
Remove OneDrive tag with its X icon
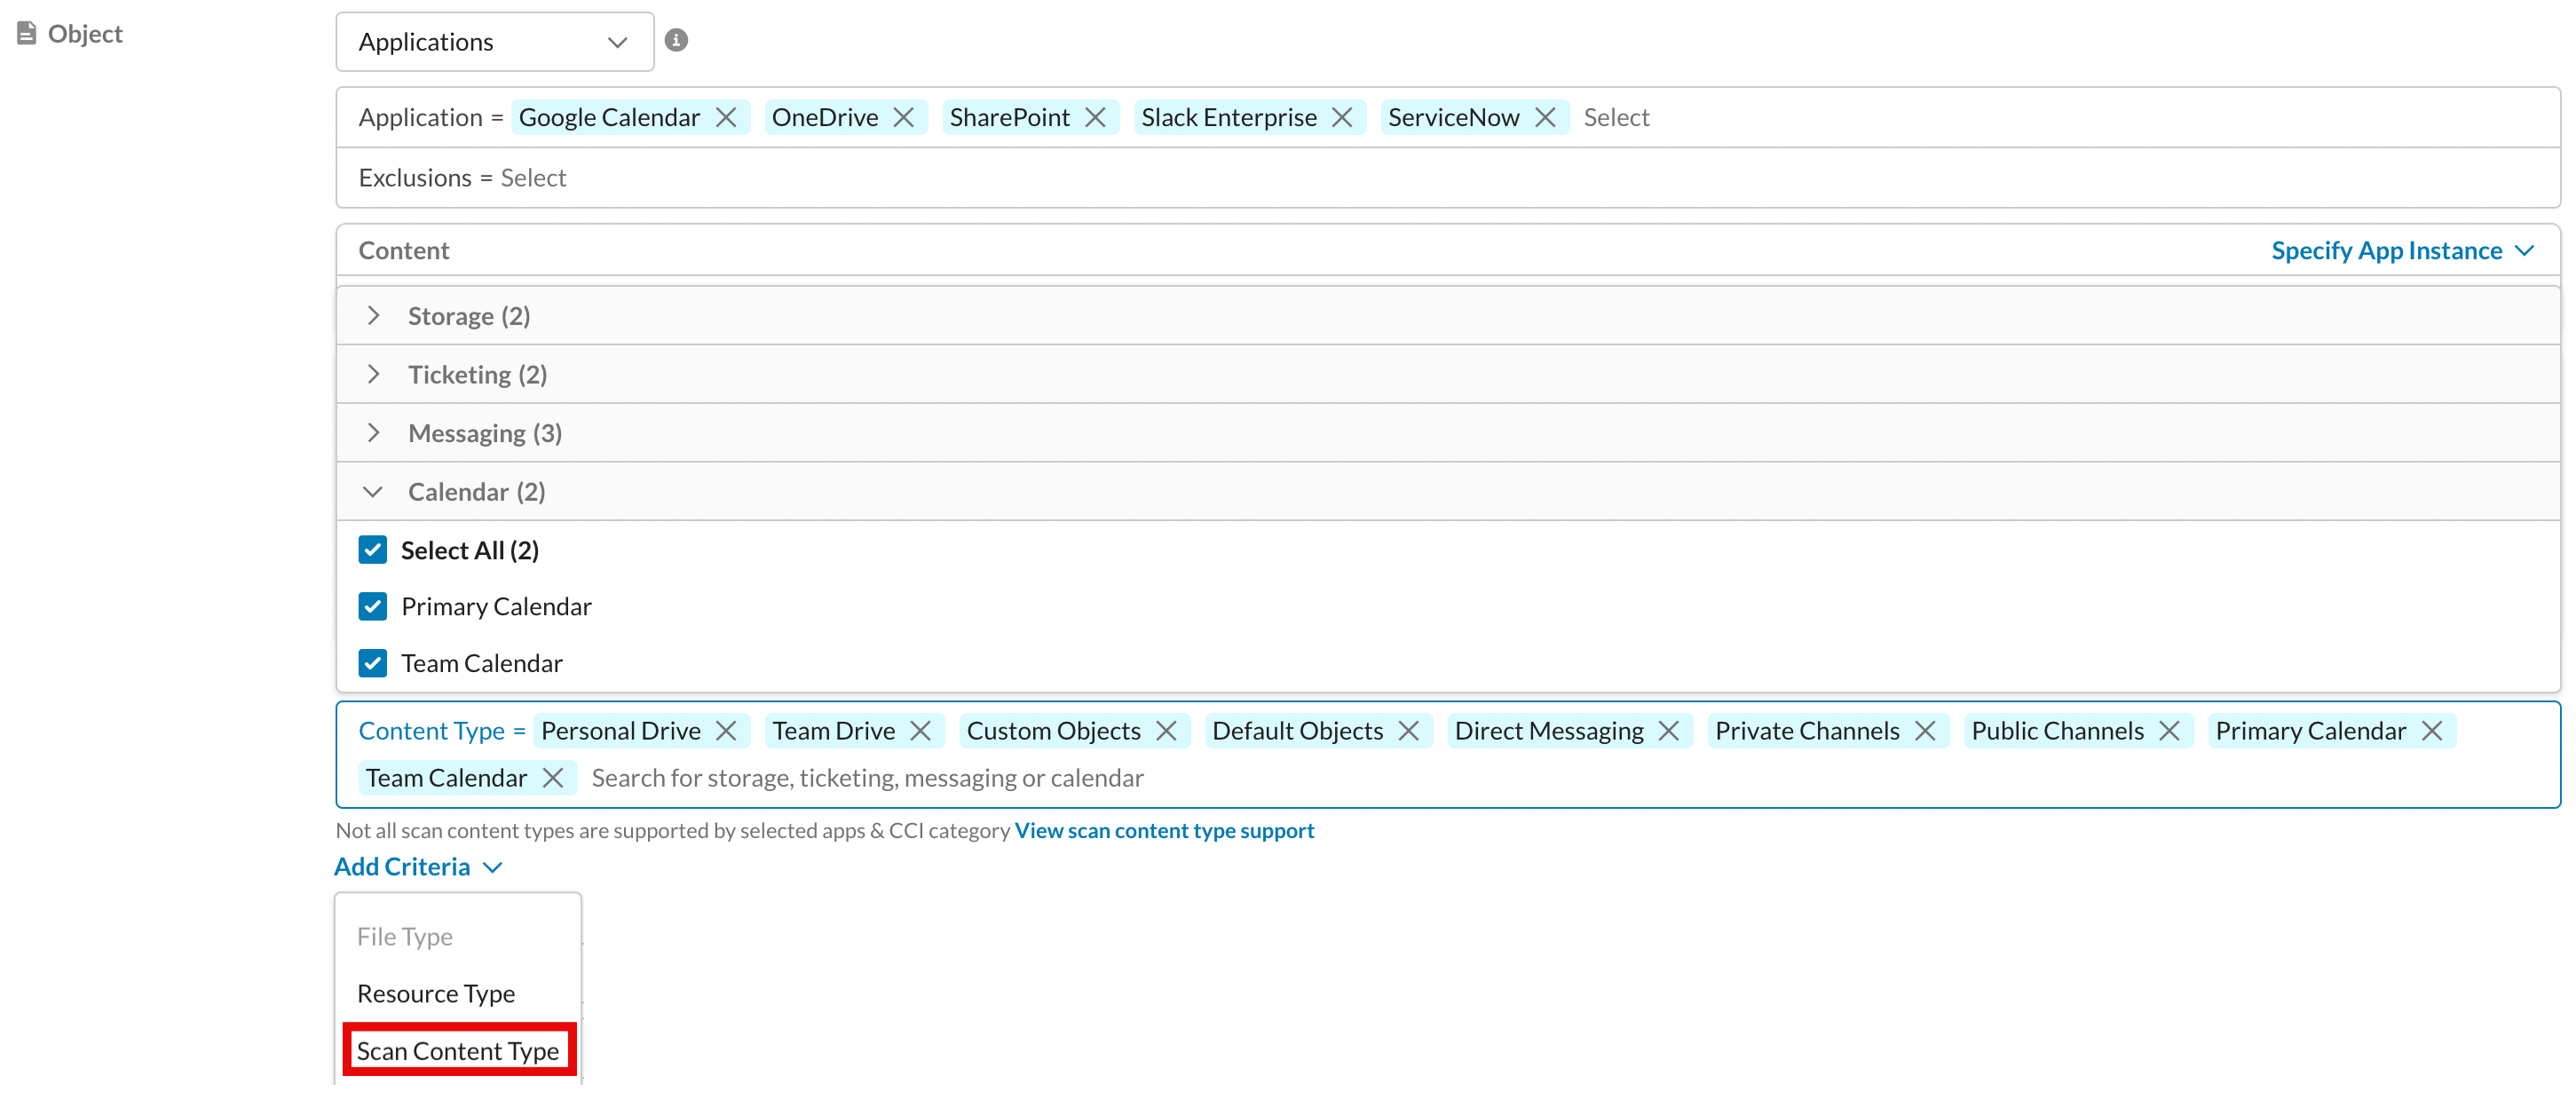(x=904, y=117)
